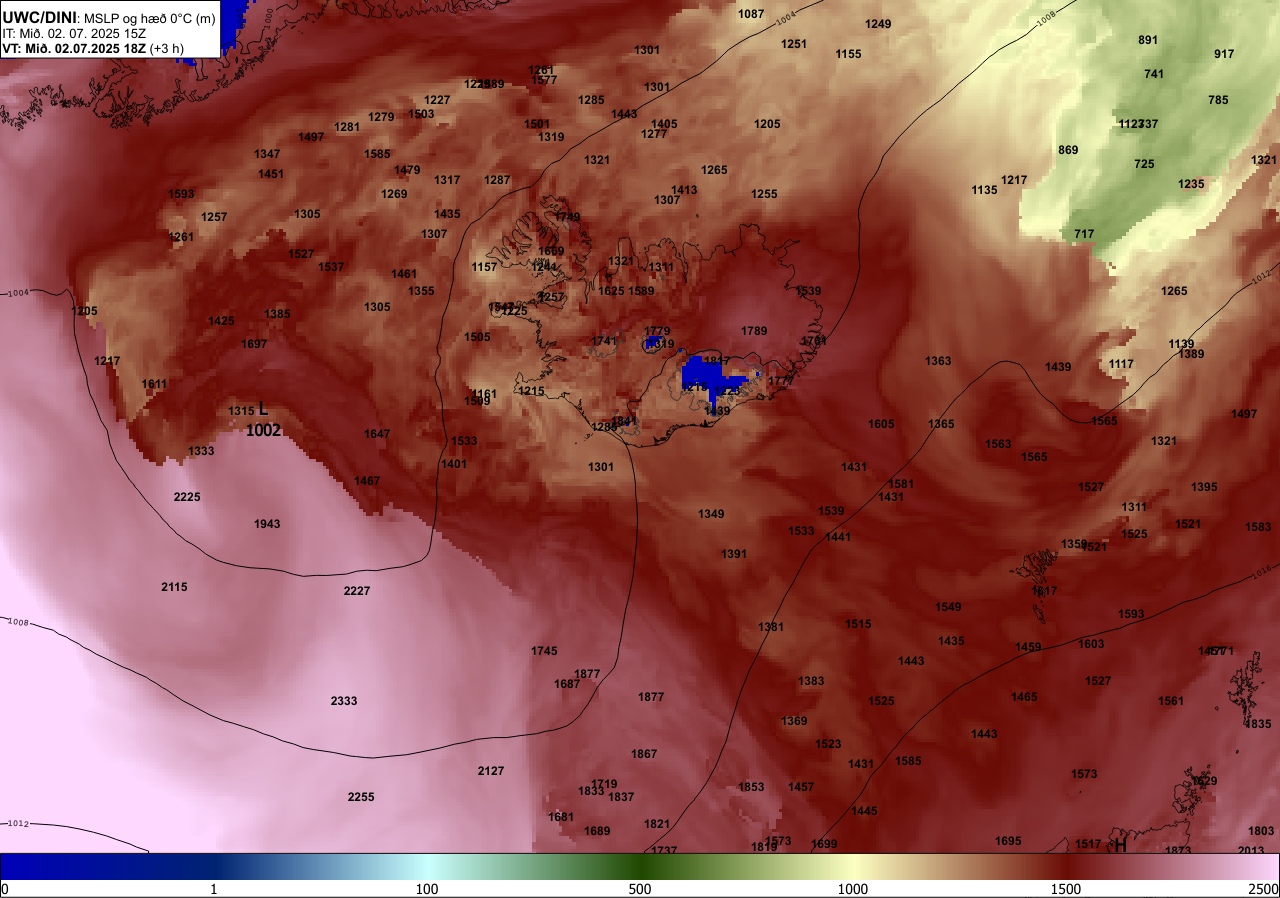Click the 100 label on the color scale

coord(427,889)
